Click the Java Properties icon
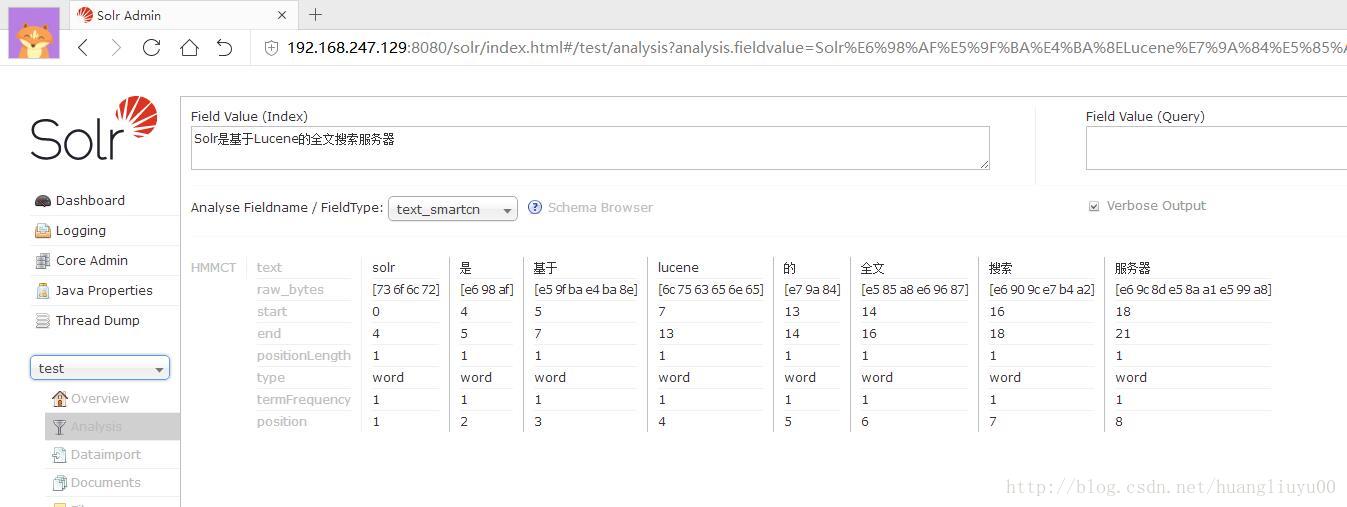 coord(42,291)
